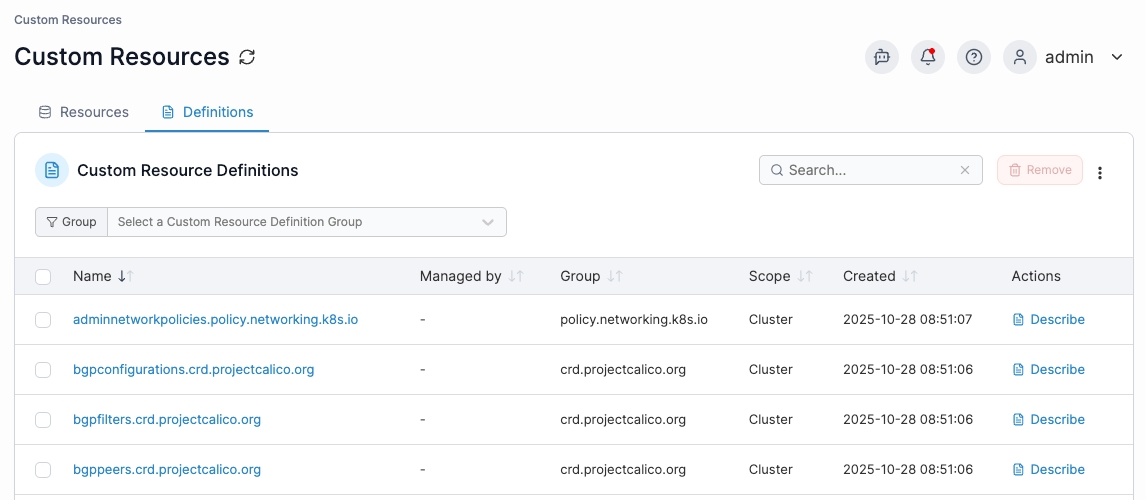Open the three-dot more options menu
This screenshot has width=1146, height=500.
pos(1100,172)
